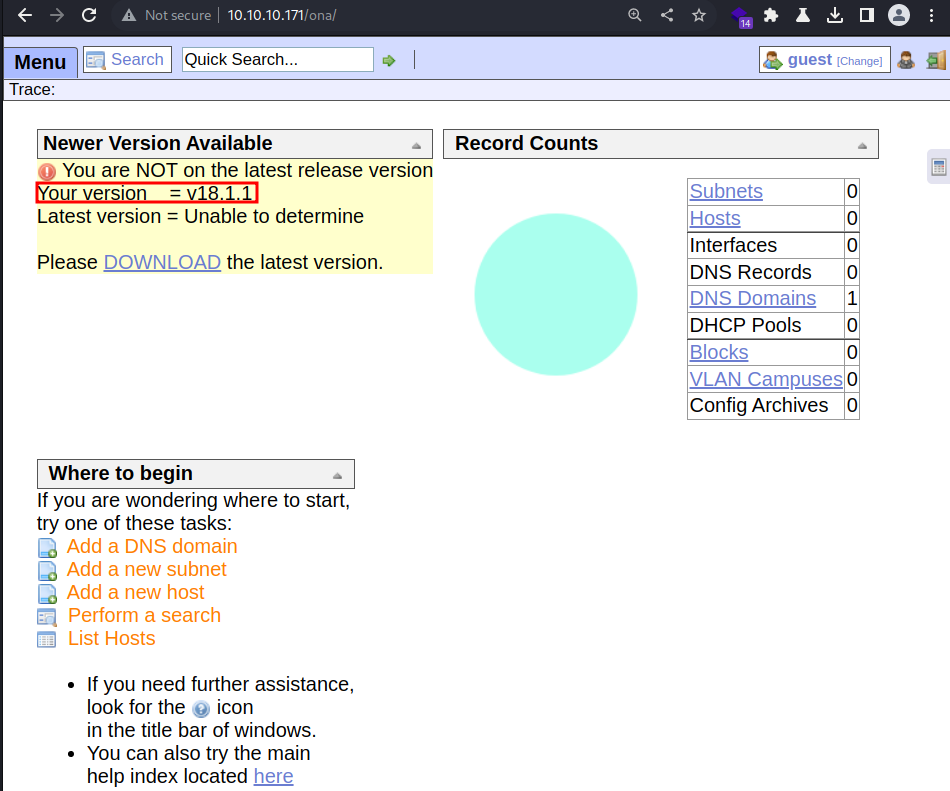Click the DNS Domains count value 1
This screenshot has width=950, height=791.
click(x=852, y=299)
